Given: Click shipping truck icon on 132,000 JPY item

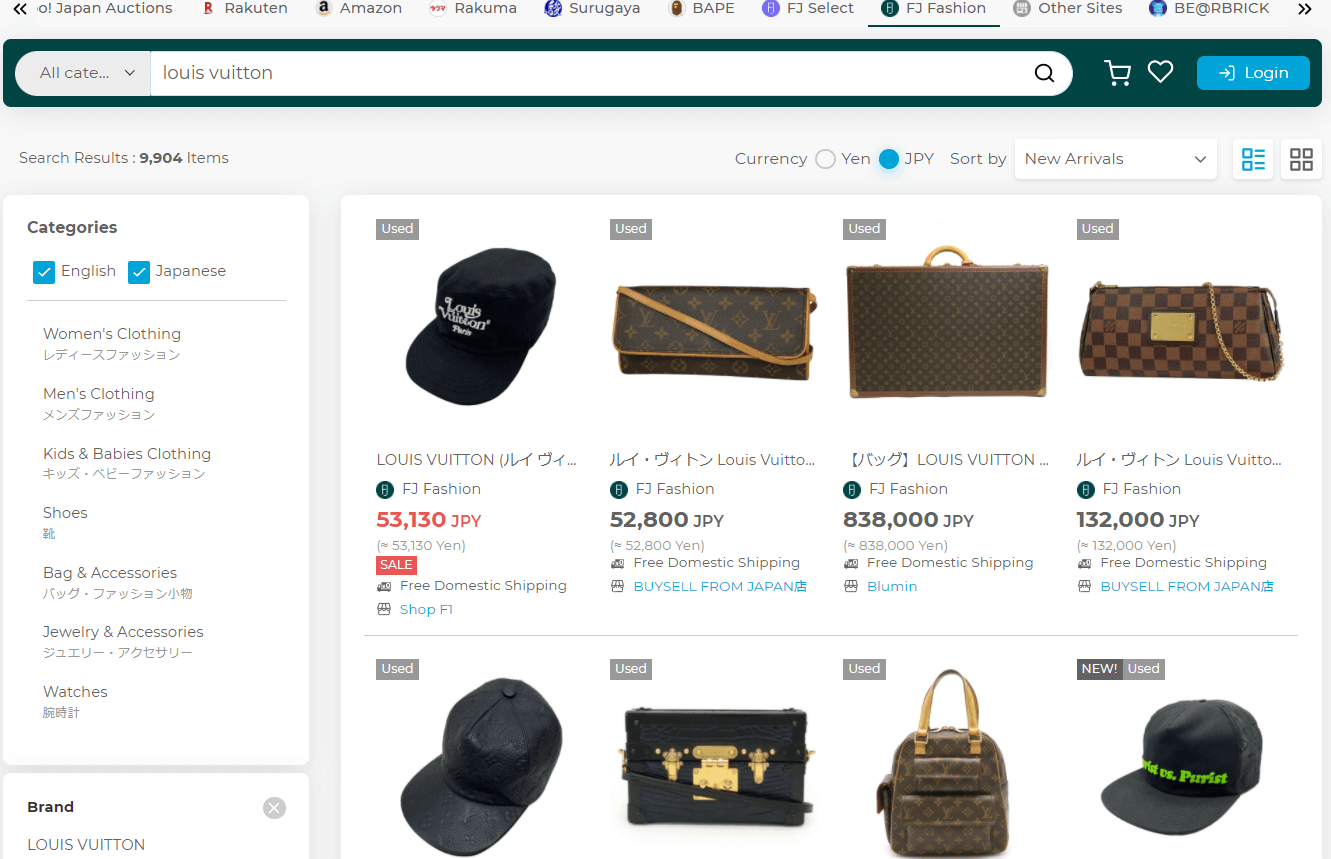Looking at the screenshot, I should [1084, 563].
